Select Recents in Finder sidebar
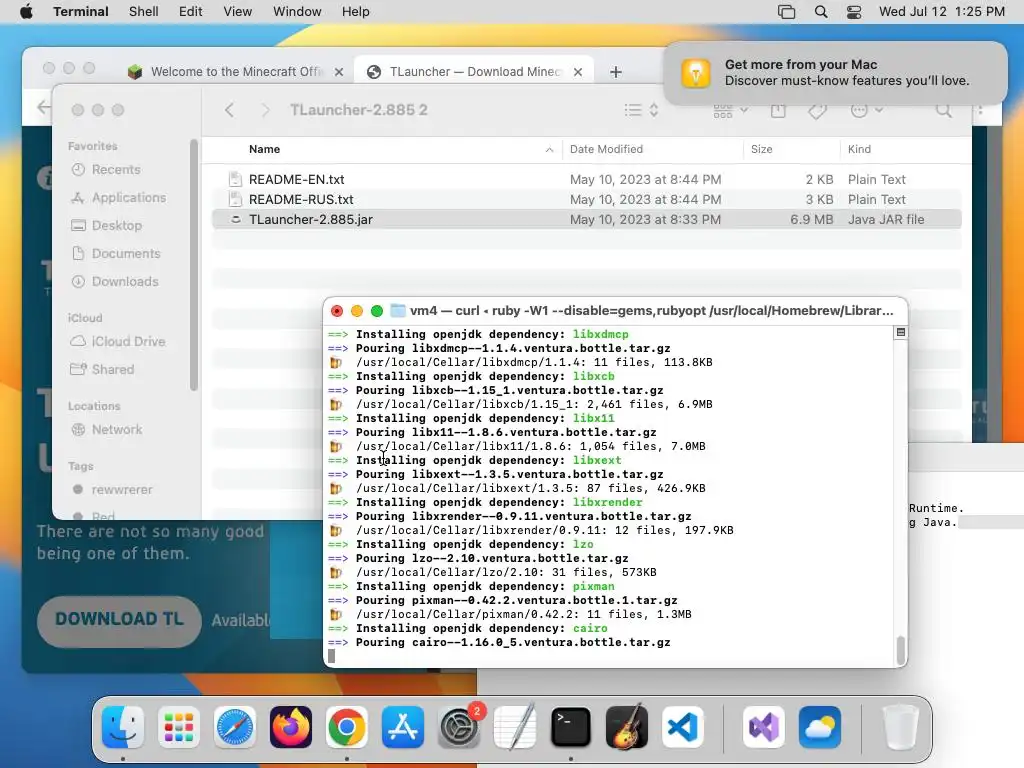The height and width of the screenshot is (768, 1024). pyautogui.click(x=116, y=170)
